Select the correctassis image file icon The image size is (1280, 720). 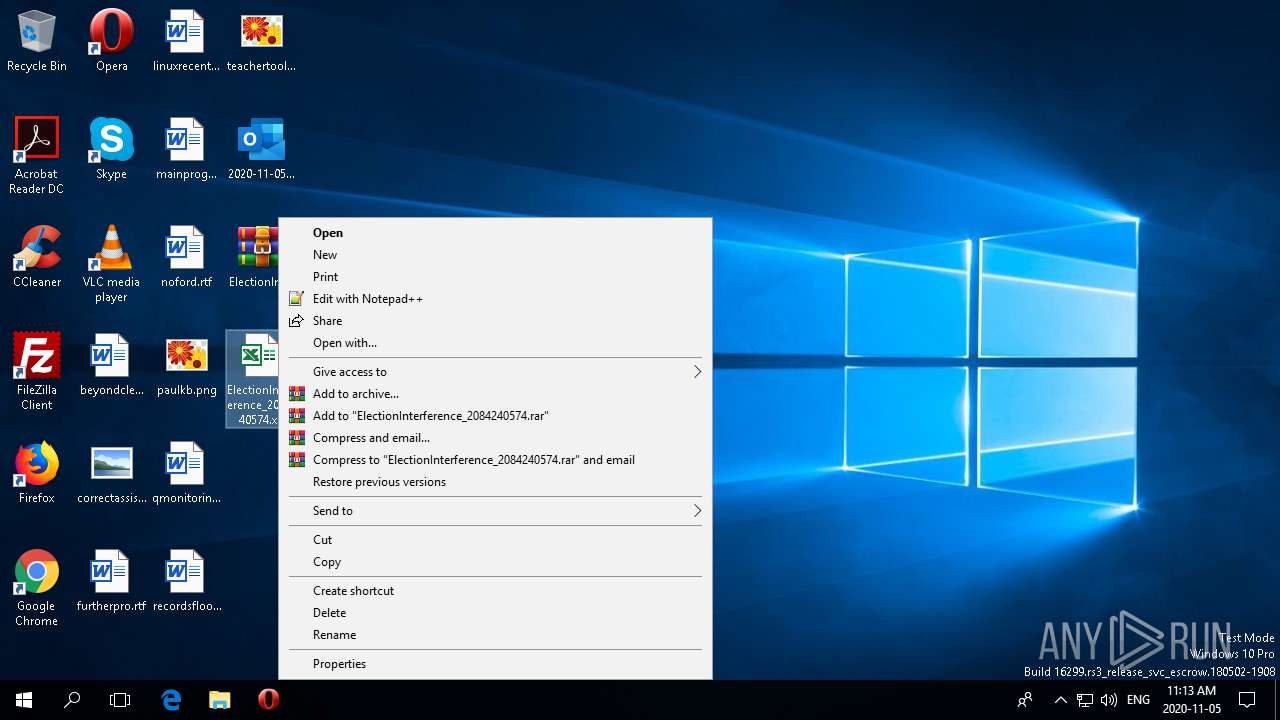pos(111,474)
